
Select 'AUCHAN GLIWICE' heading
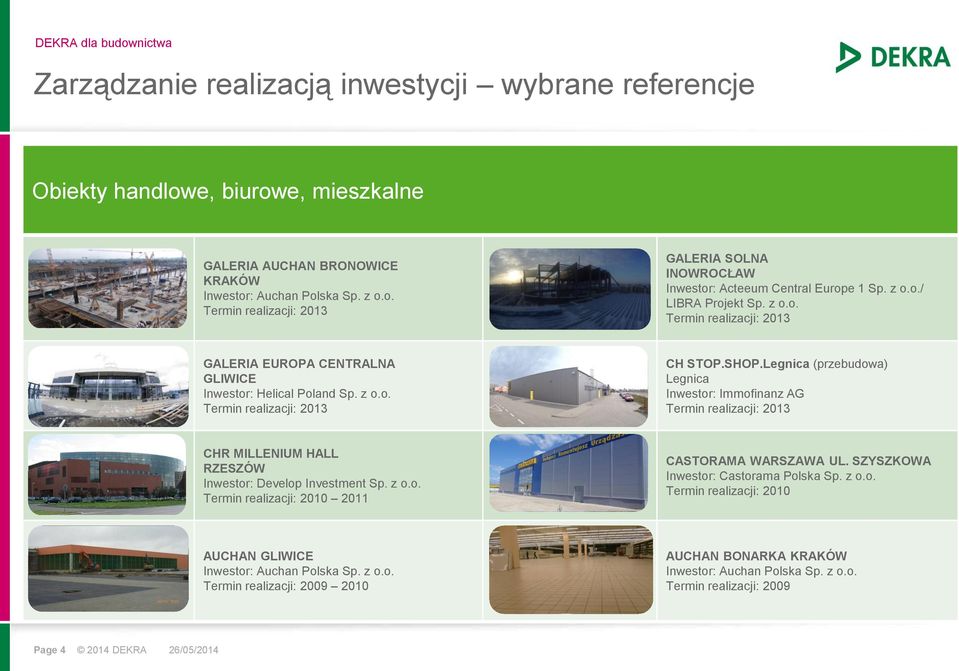[258, 556]
